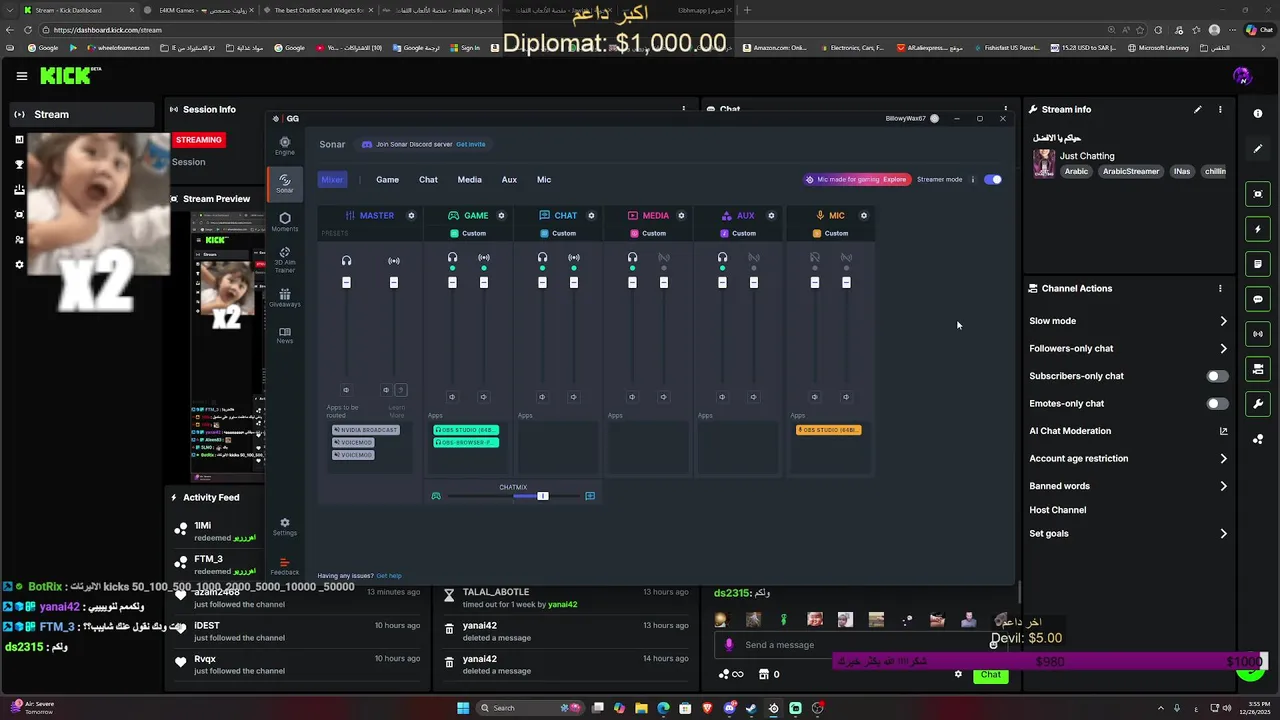Toggle Aux channel stream broadcast output
Screen dimensions: 1280x720
(754, 258)
